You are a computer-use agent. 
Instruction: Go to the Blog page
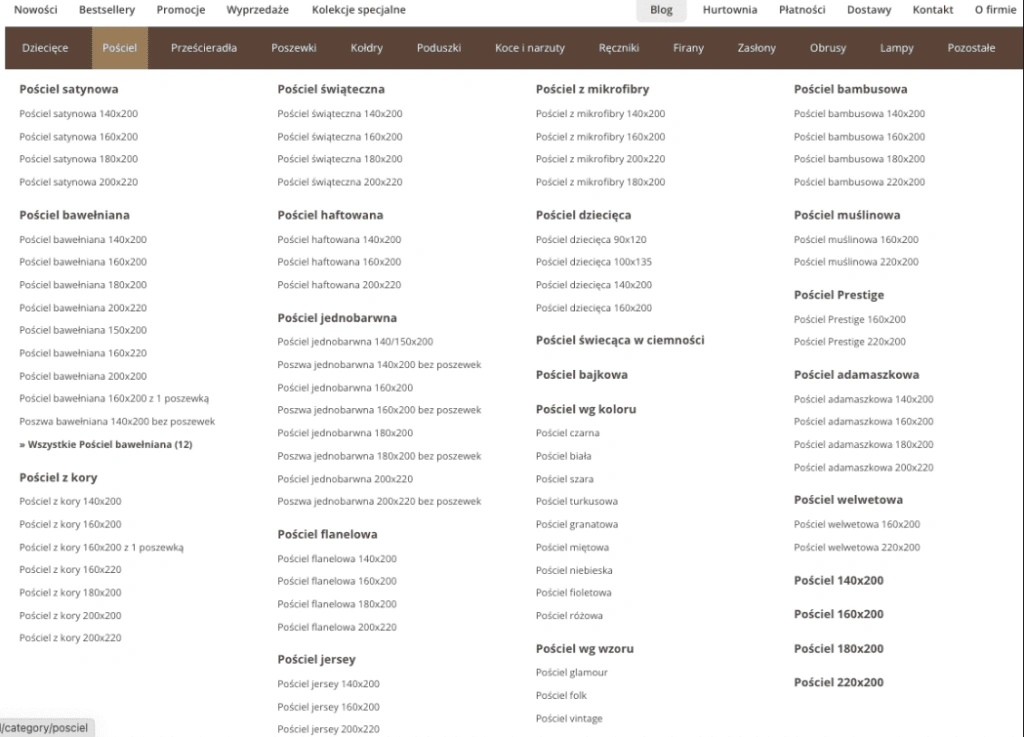(661, 10)
